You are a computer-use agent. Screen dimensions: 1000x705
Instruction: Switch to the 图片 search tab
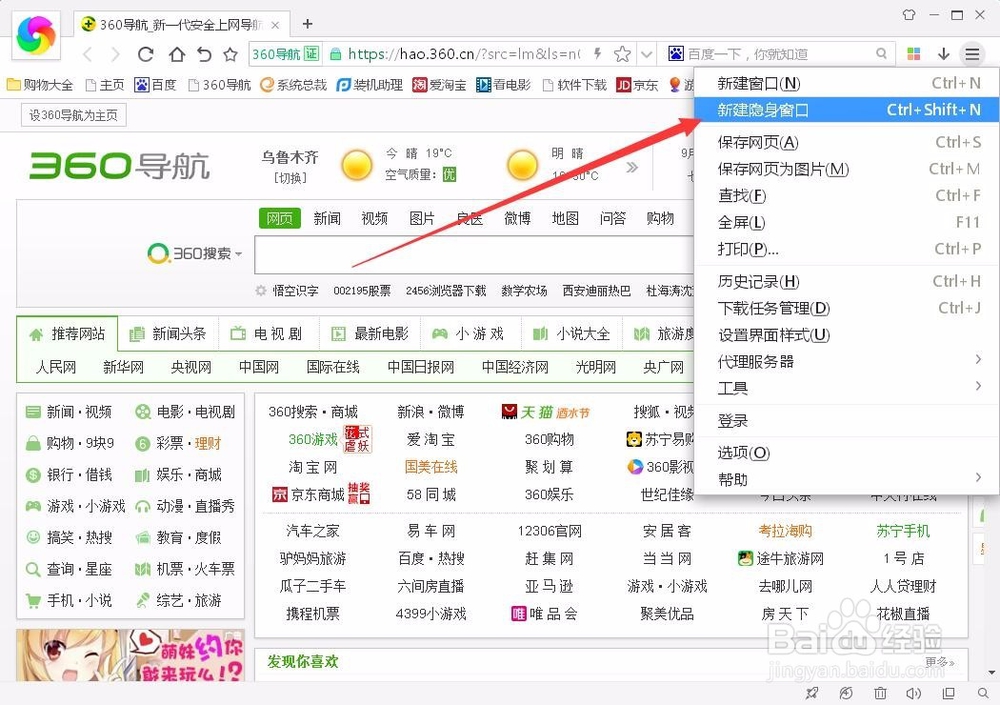422,219
